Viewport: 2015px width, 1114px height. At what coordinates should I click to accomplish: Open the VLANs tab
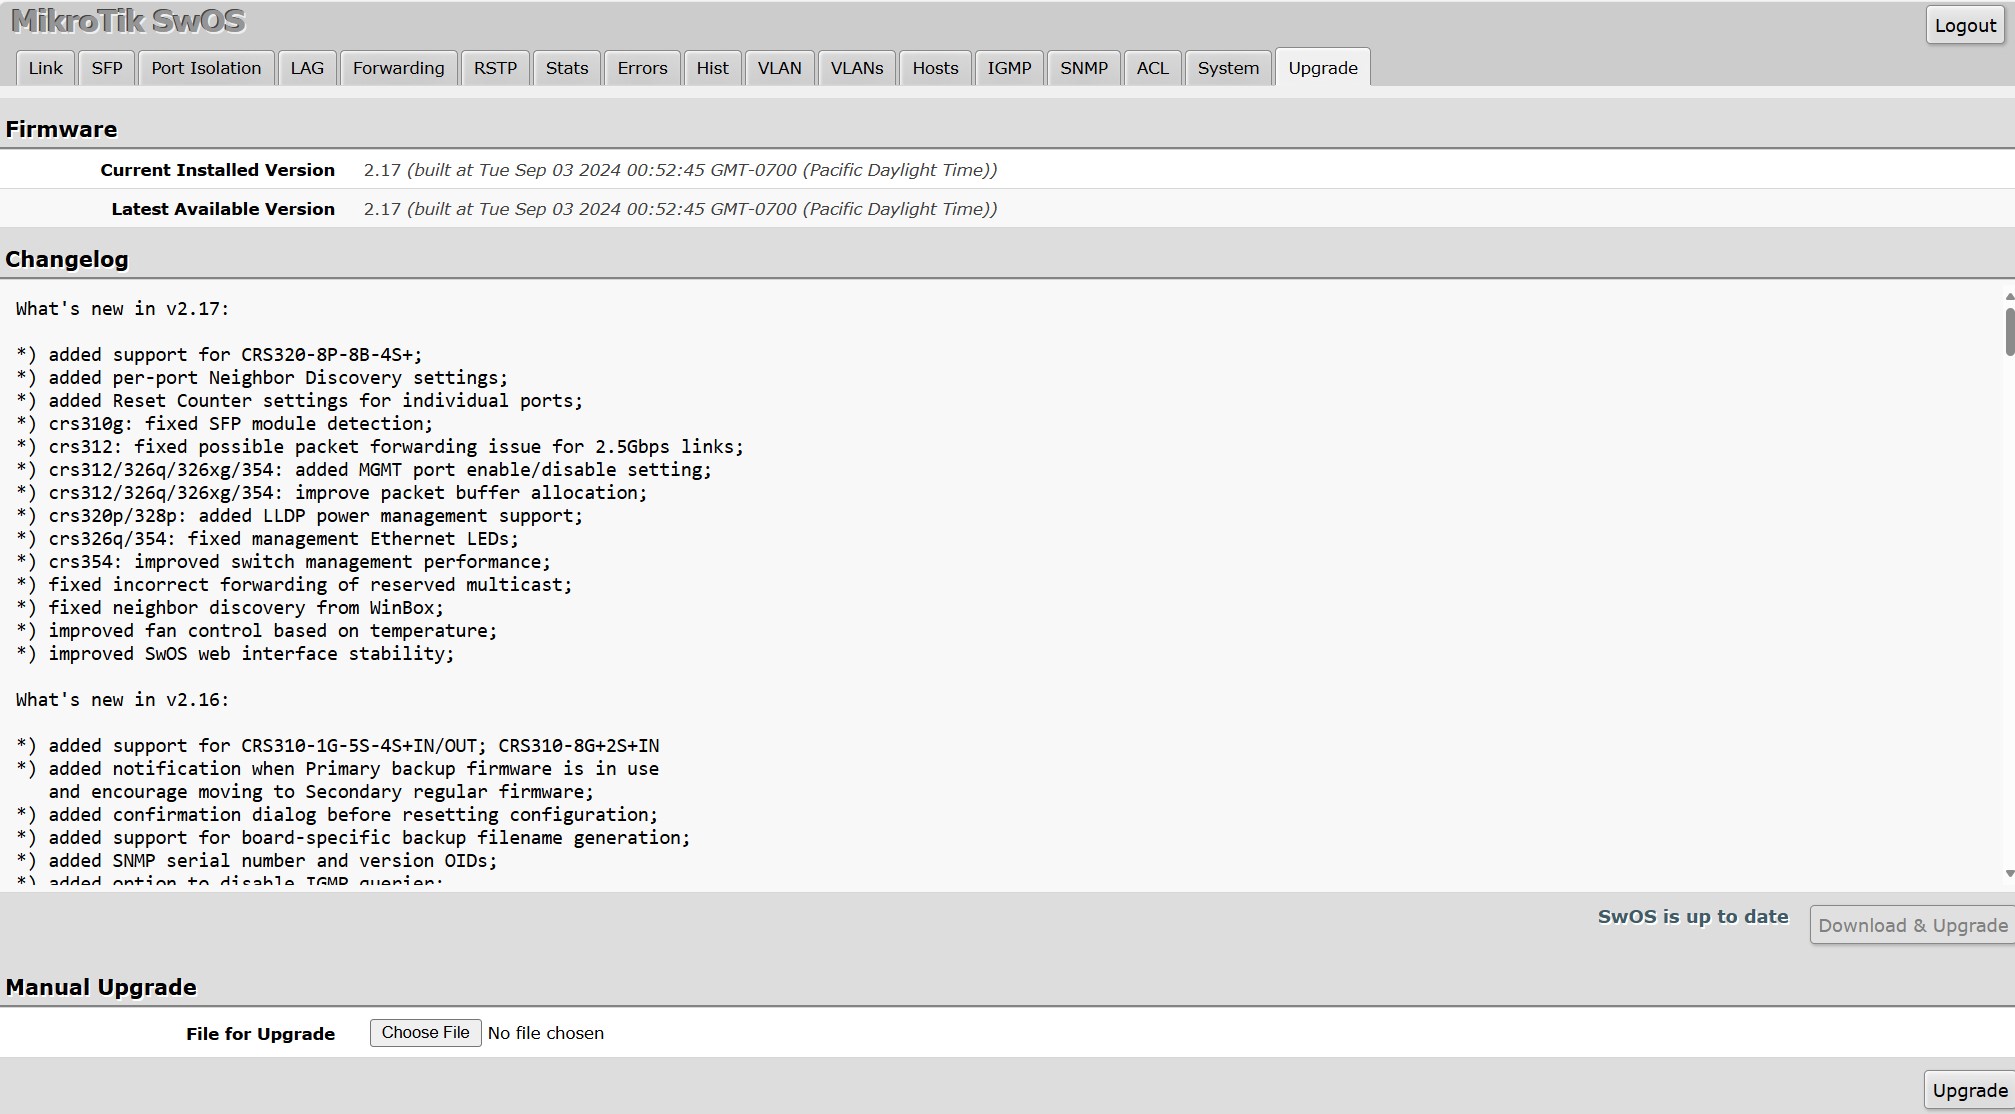857,68
